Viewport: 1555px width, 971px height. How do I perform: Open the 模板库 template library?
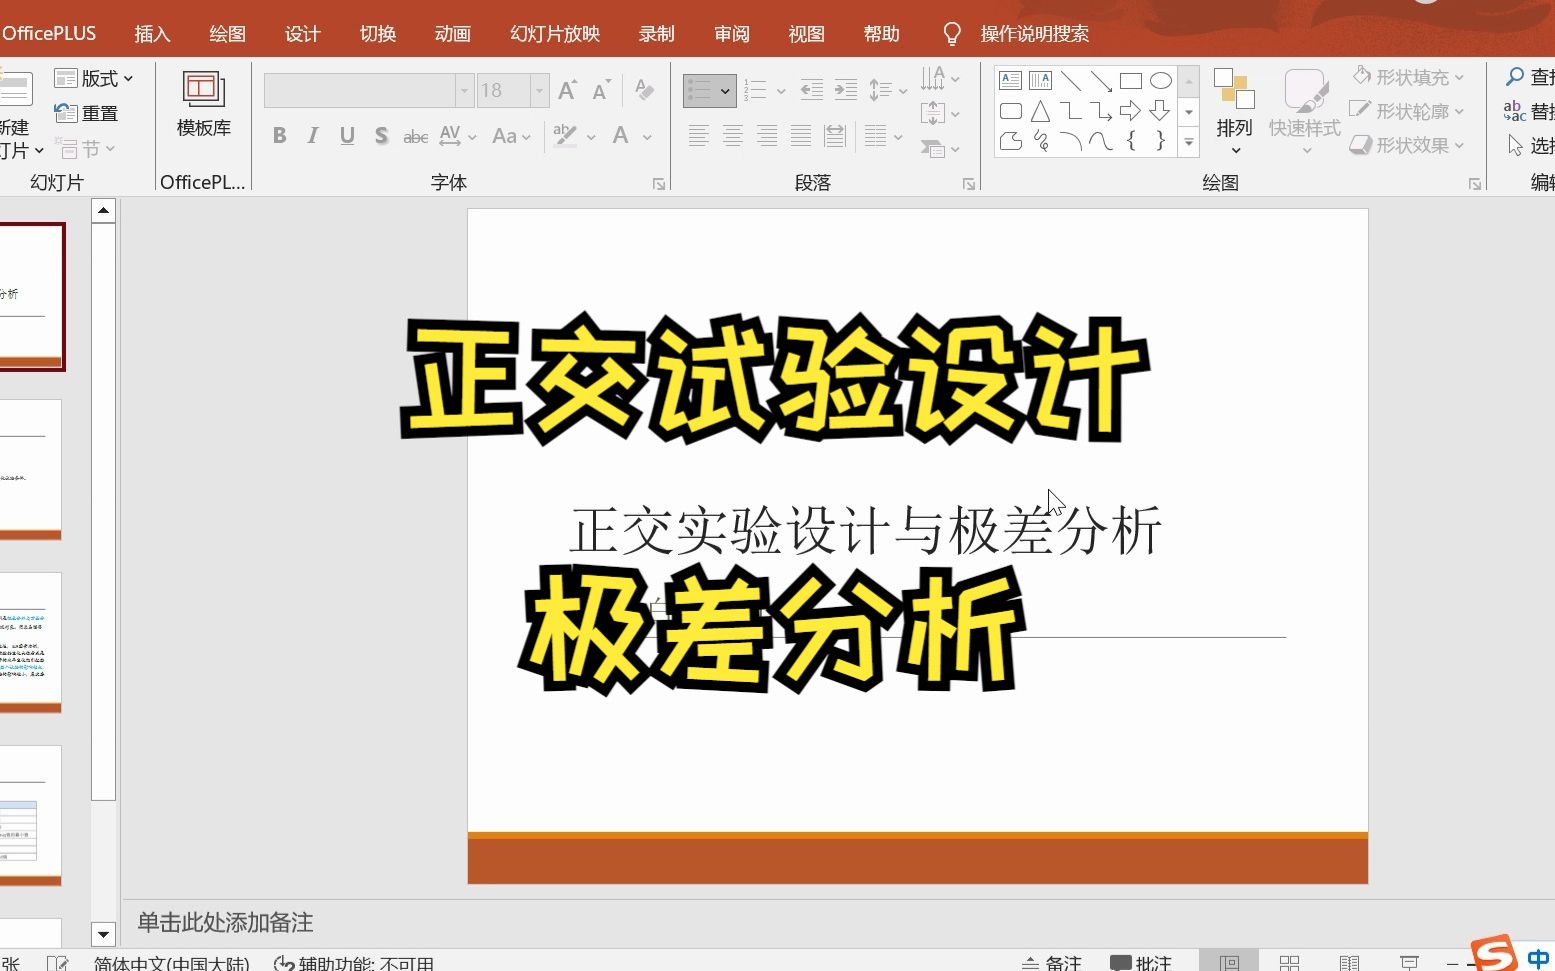[204, 104]
